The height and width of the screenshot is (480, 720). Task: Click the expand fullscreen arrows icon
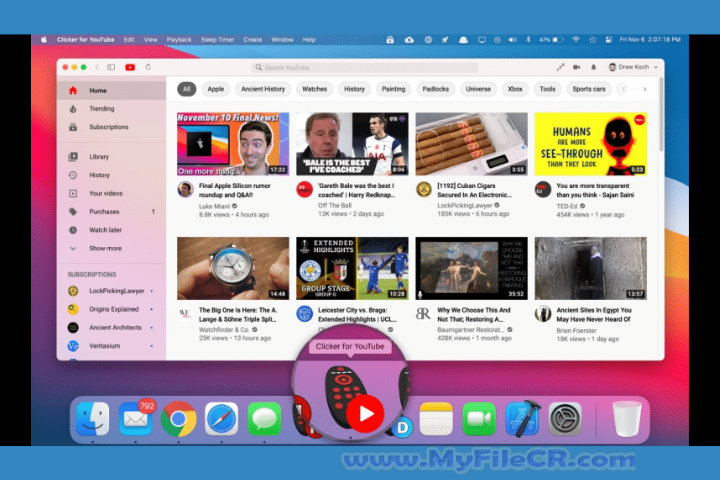click(x=560, y=67)
